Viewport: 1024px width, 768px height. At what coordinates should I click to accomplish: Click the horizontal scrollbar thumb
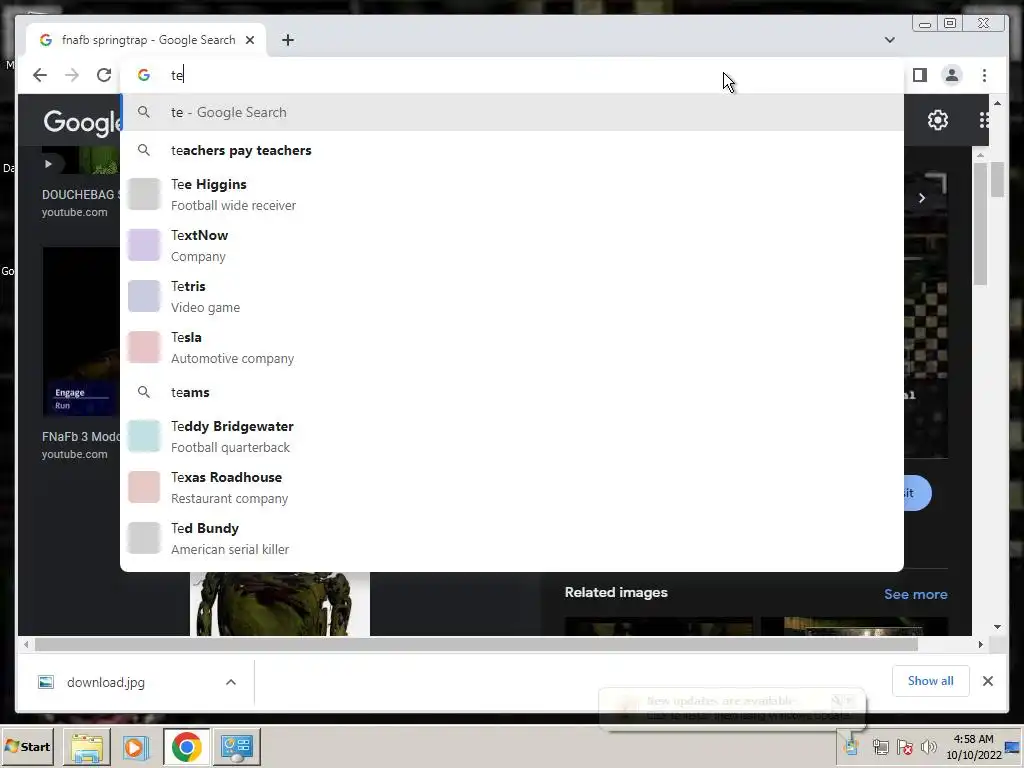[x=476, y=645]
